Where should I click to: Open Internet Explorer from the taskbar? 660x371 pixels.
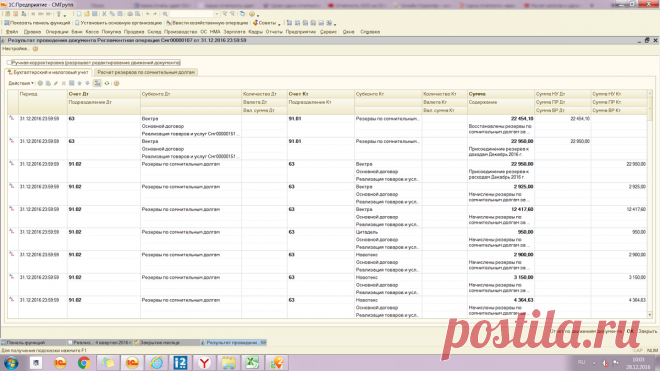pos(156,363)
